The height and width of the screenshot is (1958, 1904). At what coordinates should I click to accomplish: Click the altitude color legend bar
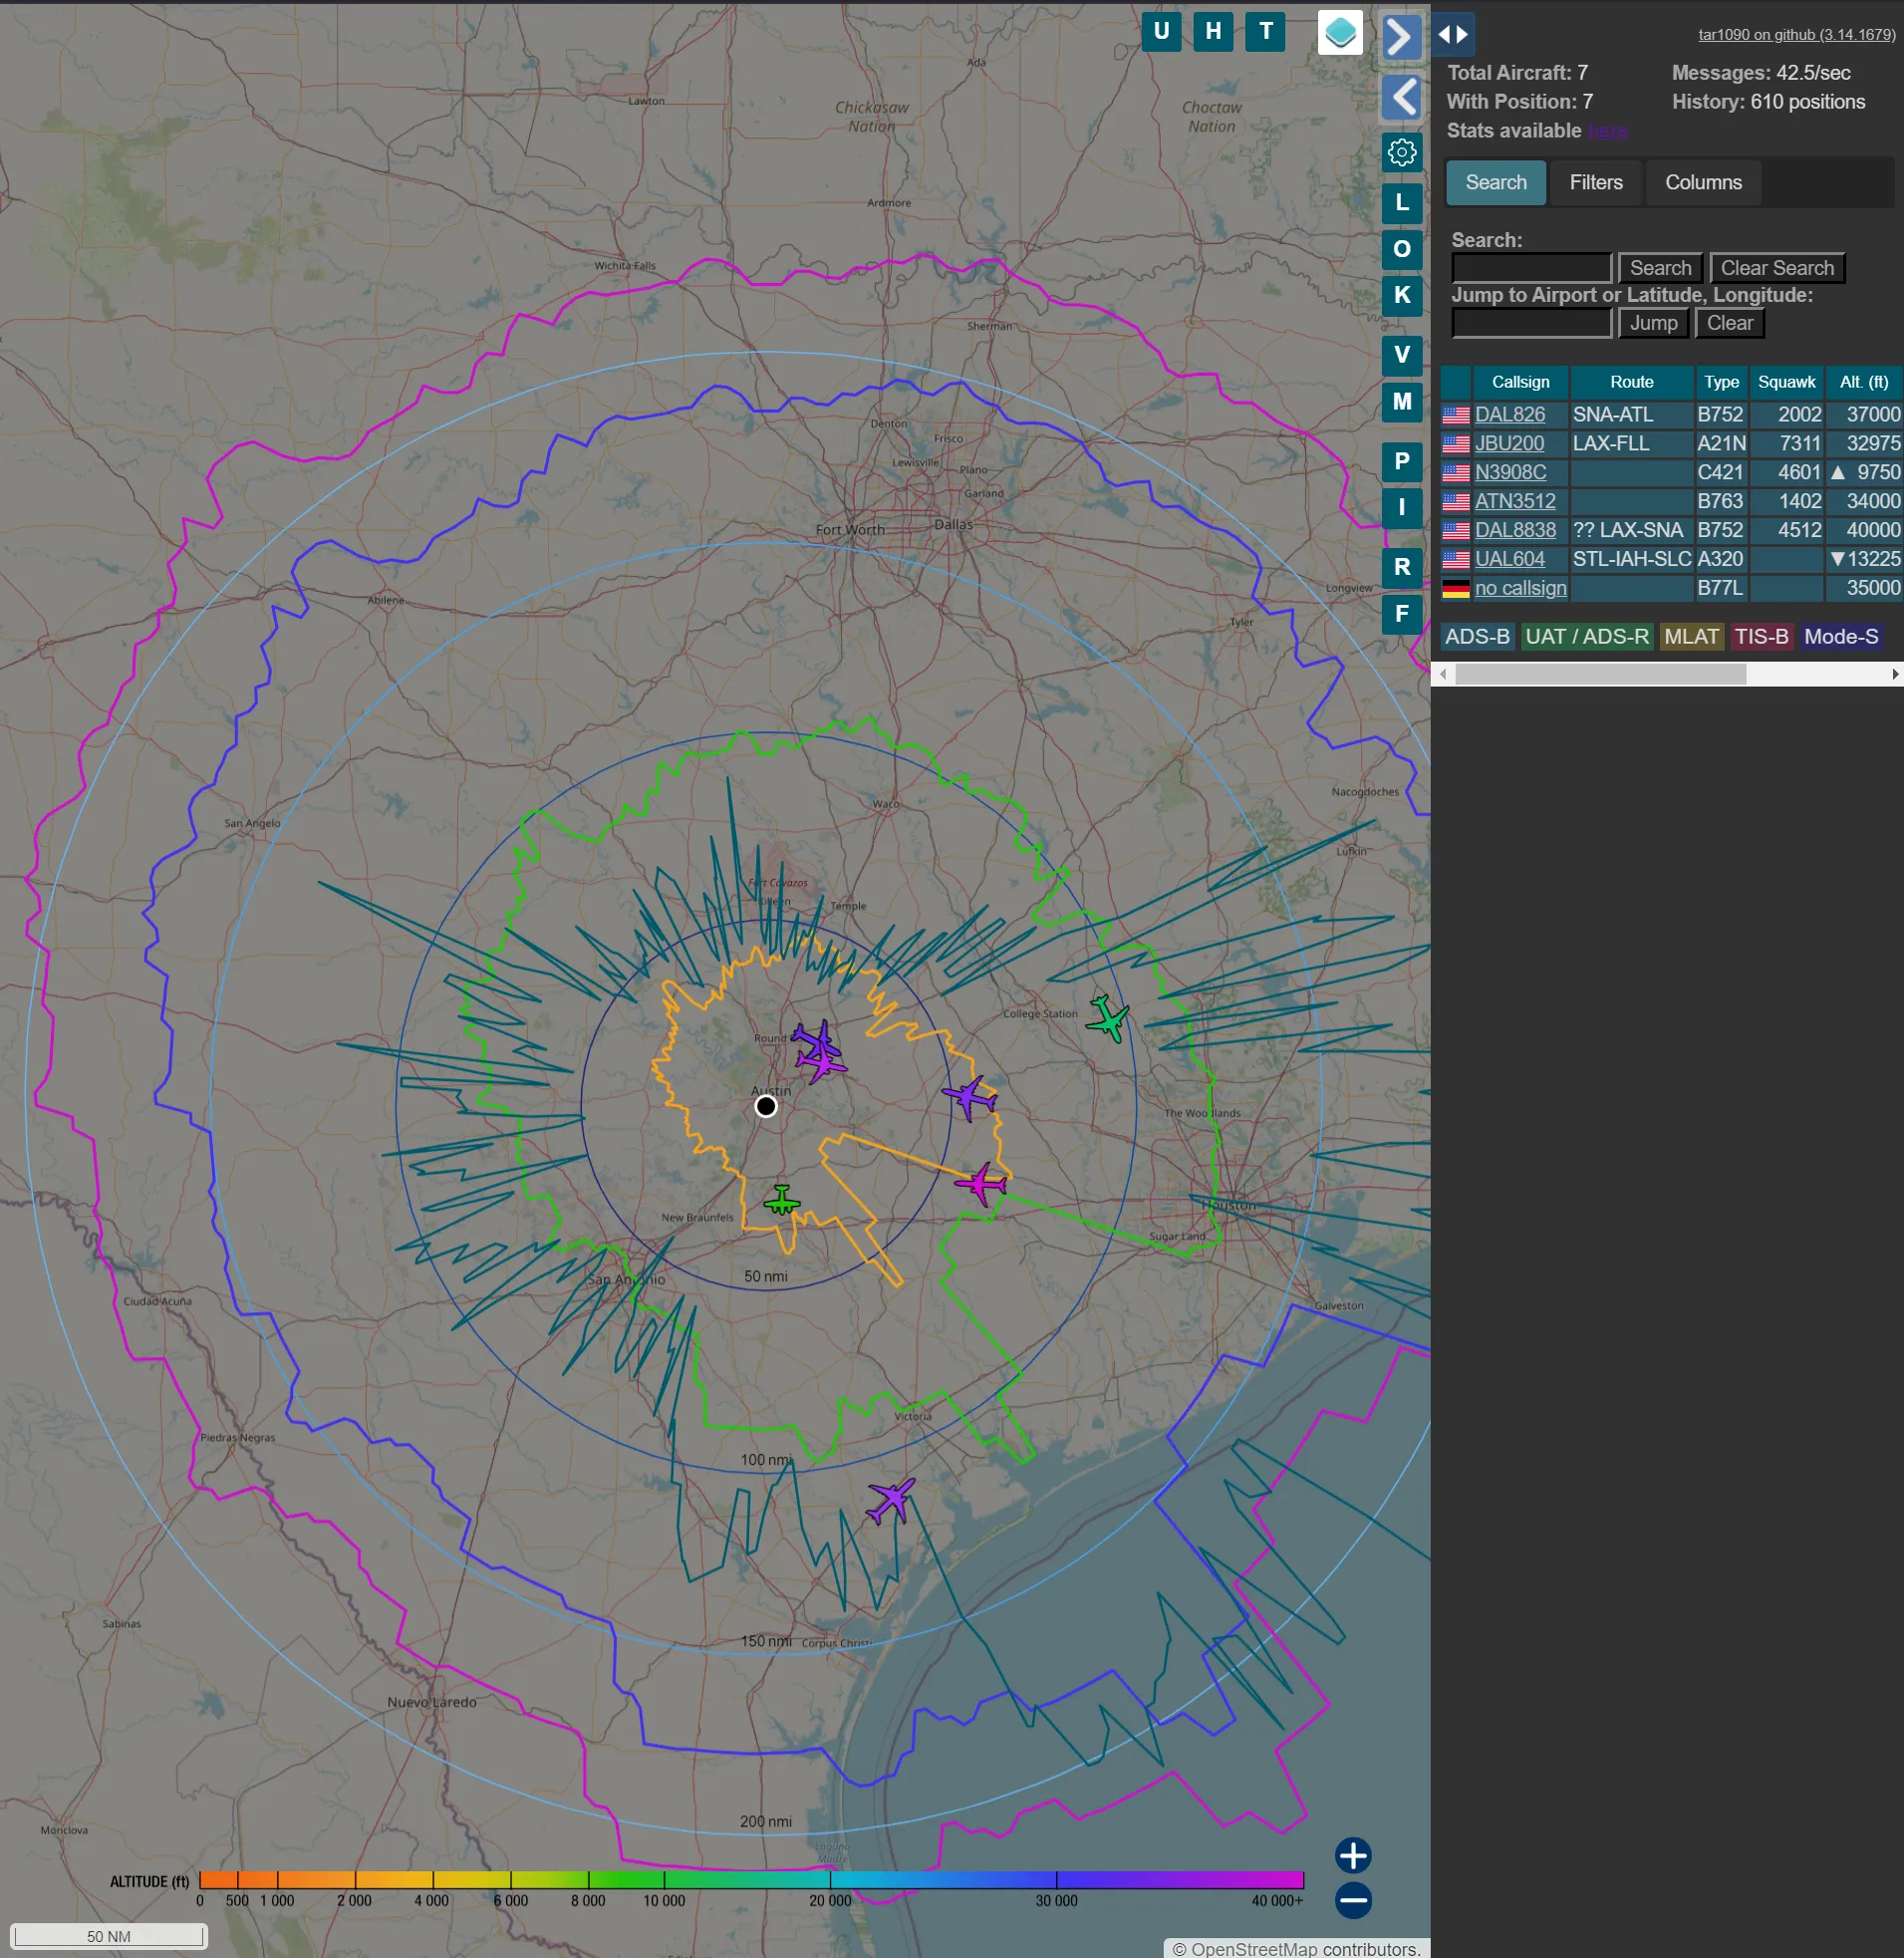click(750, 1880)
